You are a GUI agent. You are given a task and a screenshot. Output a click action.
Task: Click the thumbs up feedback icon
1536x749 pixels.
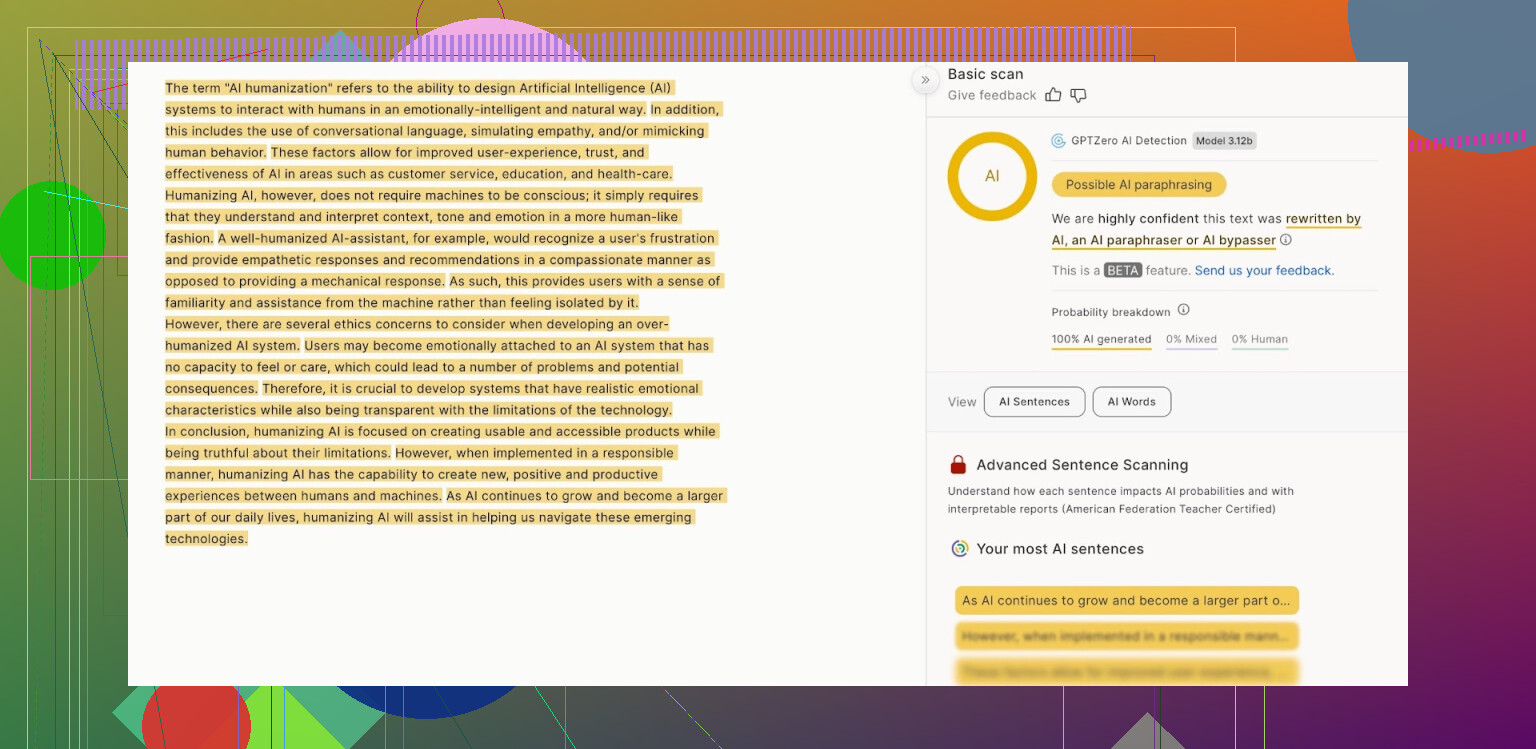coord(1053,95)
